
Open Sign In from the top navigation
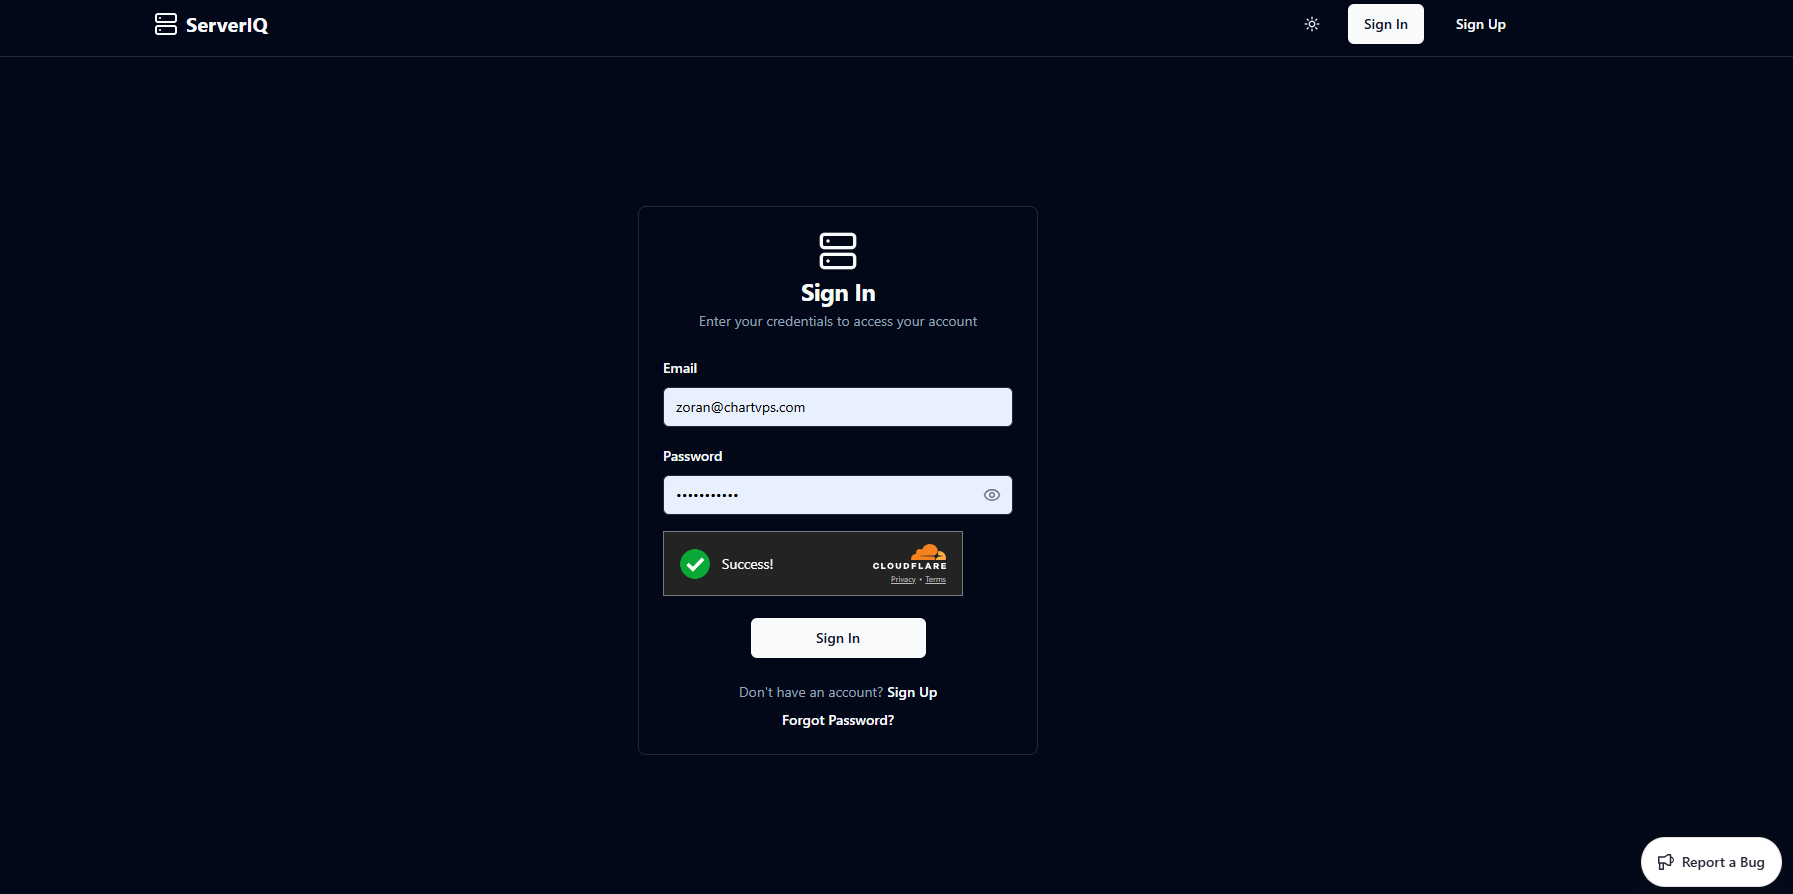tap(1385, 24)
